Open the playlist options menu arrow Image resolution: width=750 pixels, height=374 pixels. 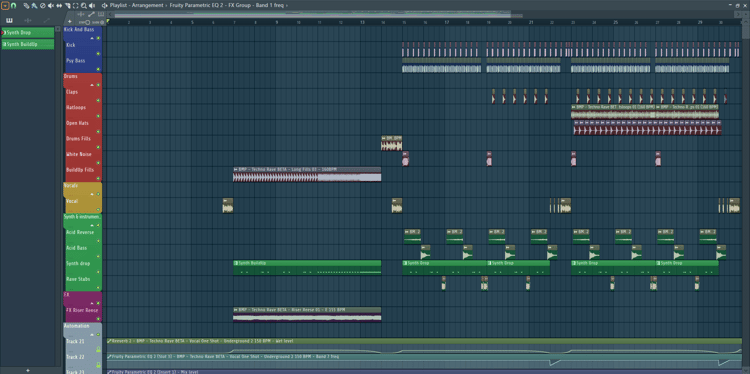click(x=5, y=6)
